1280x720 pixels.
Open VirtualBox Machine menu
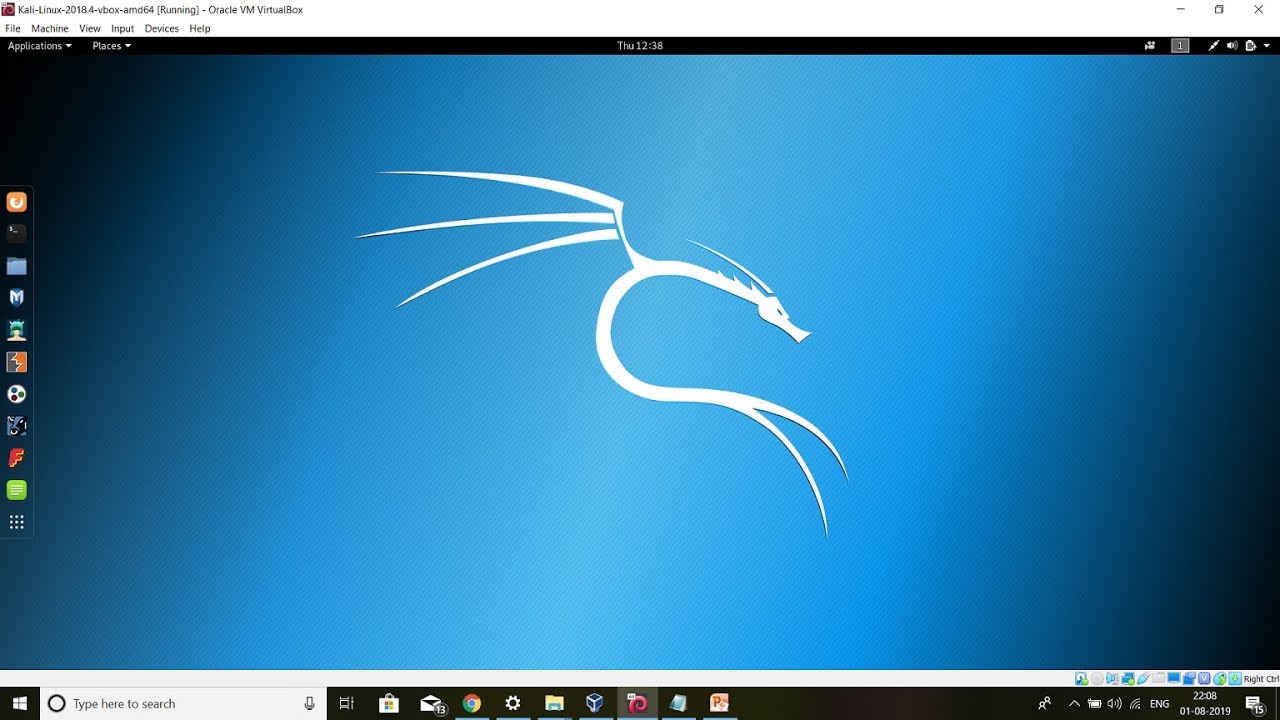coord(50,29)
